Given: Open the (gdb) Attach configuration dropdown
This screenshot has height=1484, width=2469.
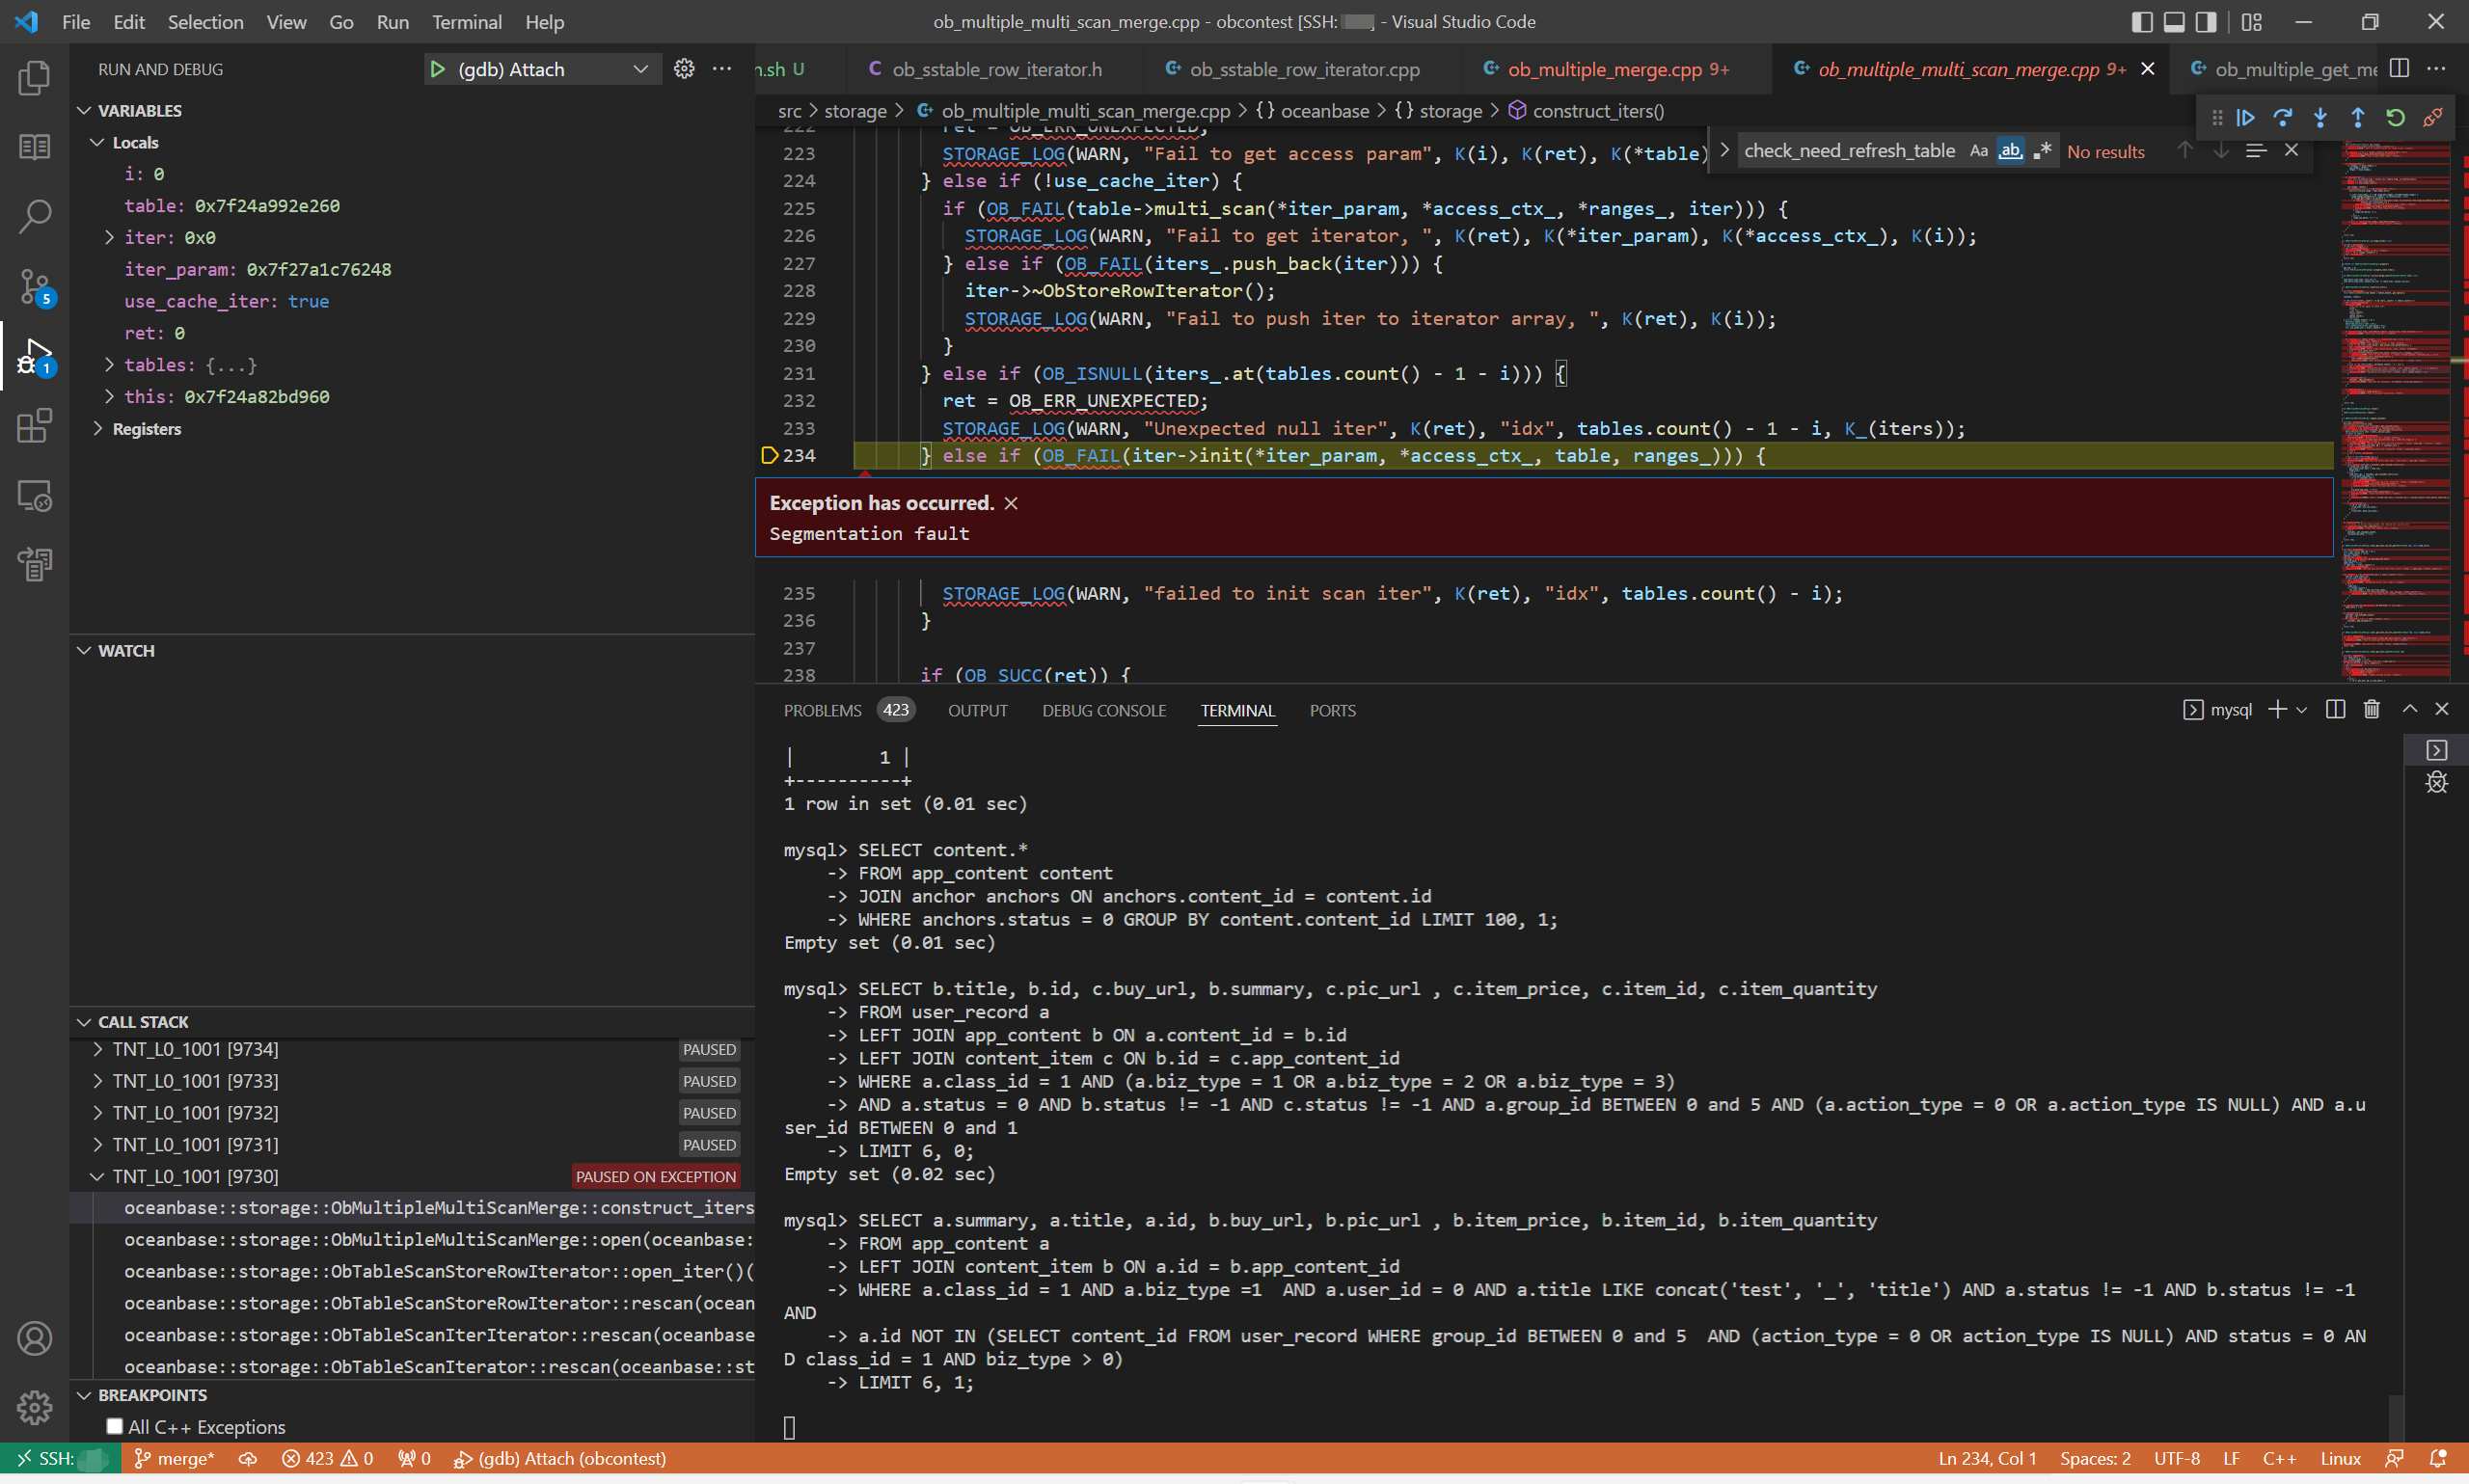Looking at the screenshot, I should pyautogui.click(x=640, y=69).
